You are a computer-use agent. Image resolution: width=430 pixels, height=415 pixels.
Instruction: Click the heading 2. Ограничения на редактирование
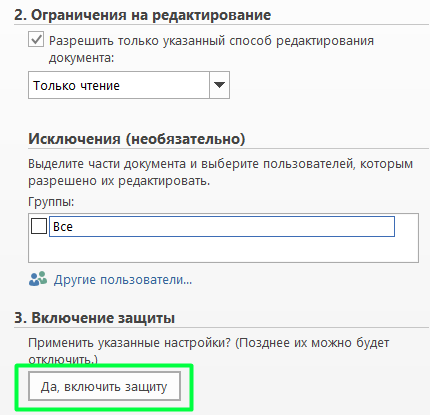click(x=142, y=15)
